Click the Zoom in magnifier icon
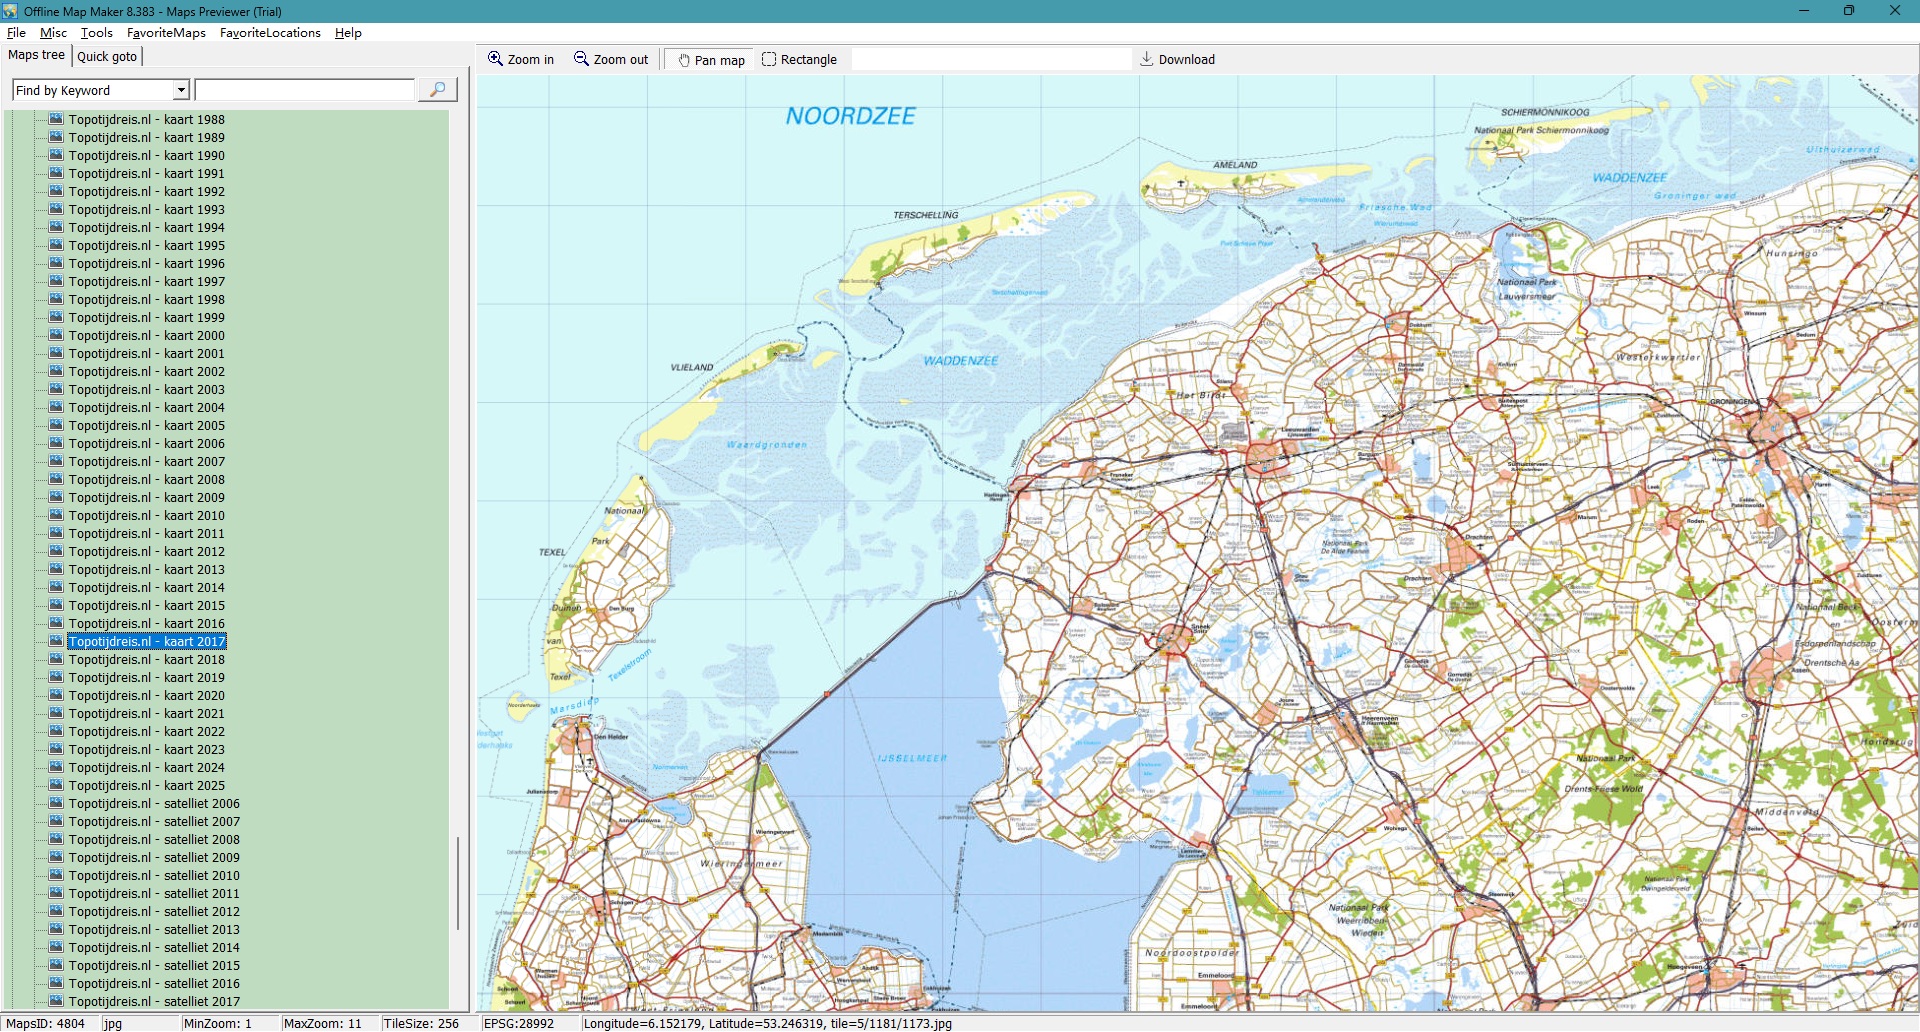The height and width of the screenshot is (1032, 1920). (495, 59)
